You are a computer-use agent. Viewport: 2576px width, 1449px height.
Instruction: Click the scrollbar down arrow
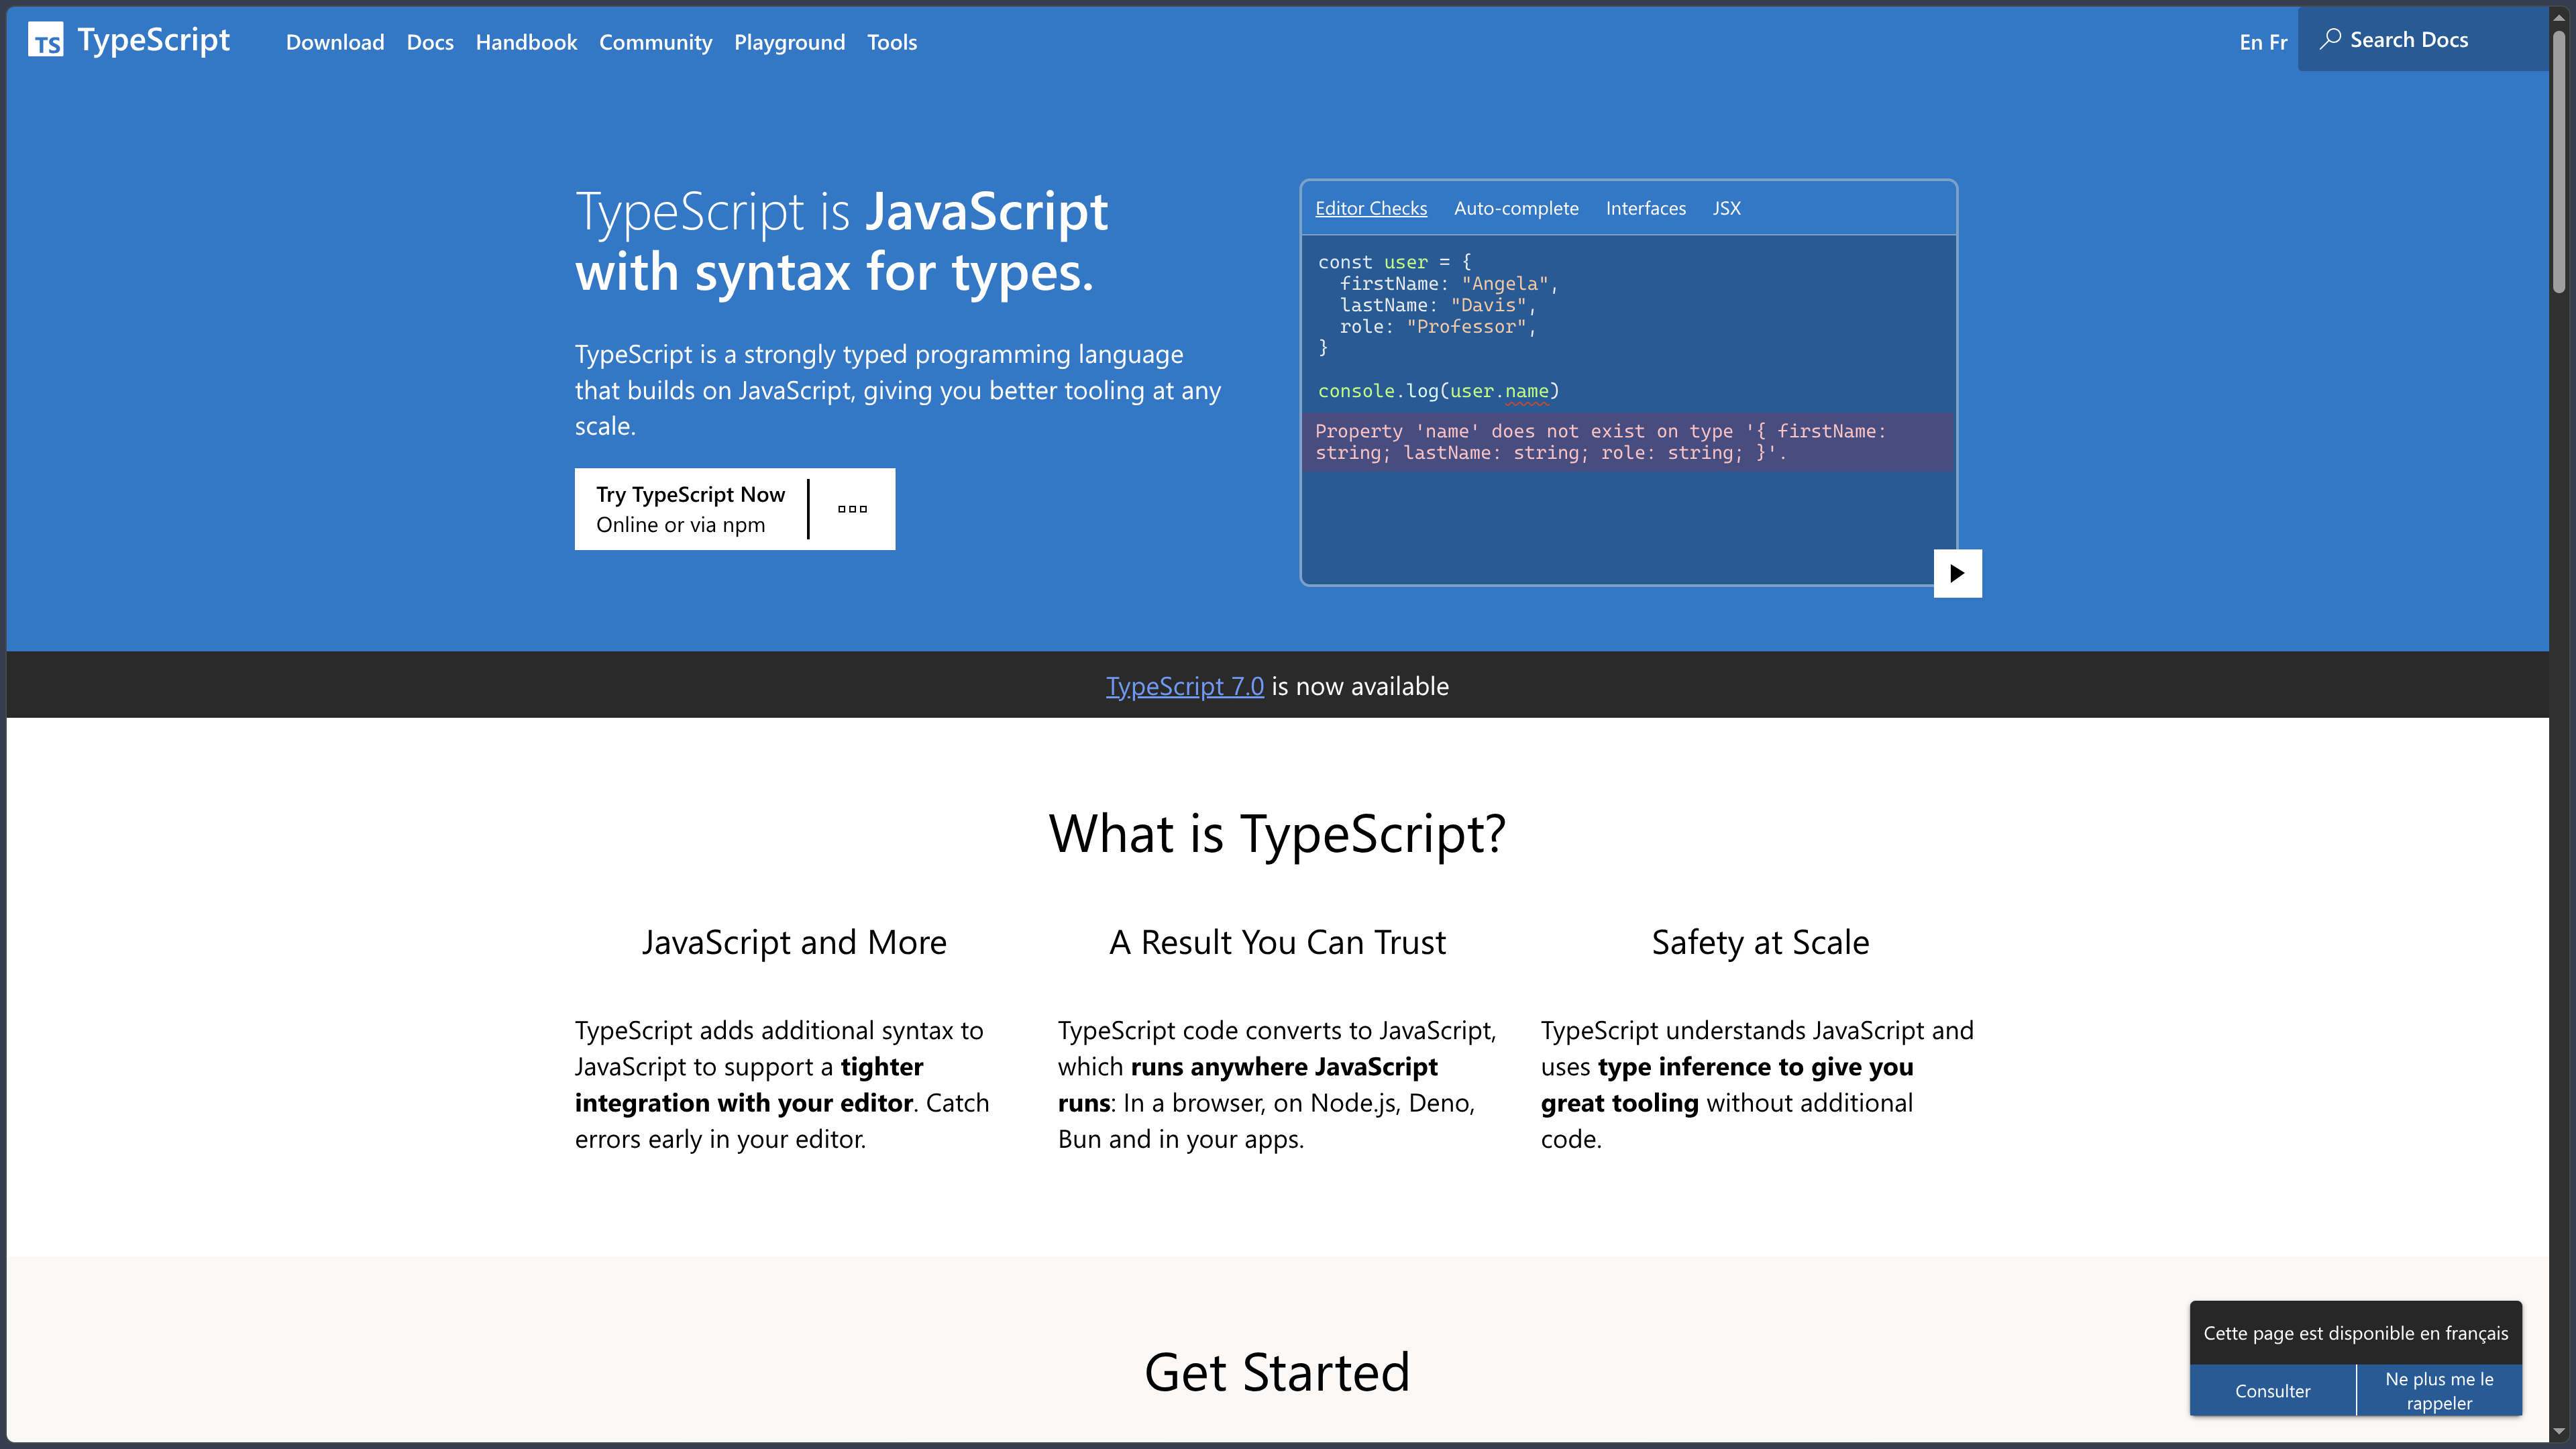pos(2558,1432)
